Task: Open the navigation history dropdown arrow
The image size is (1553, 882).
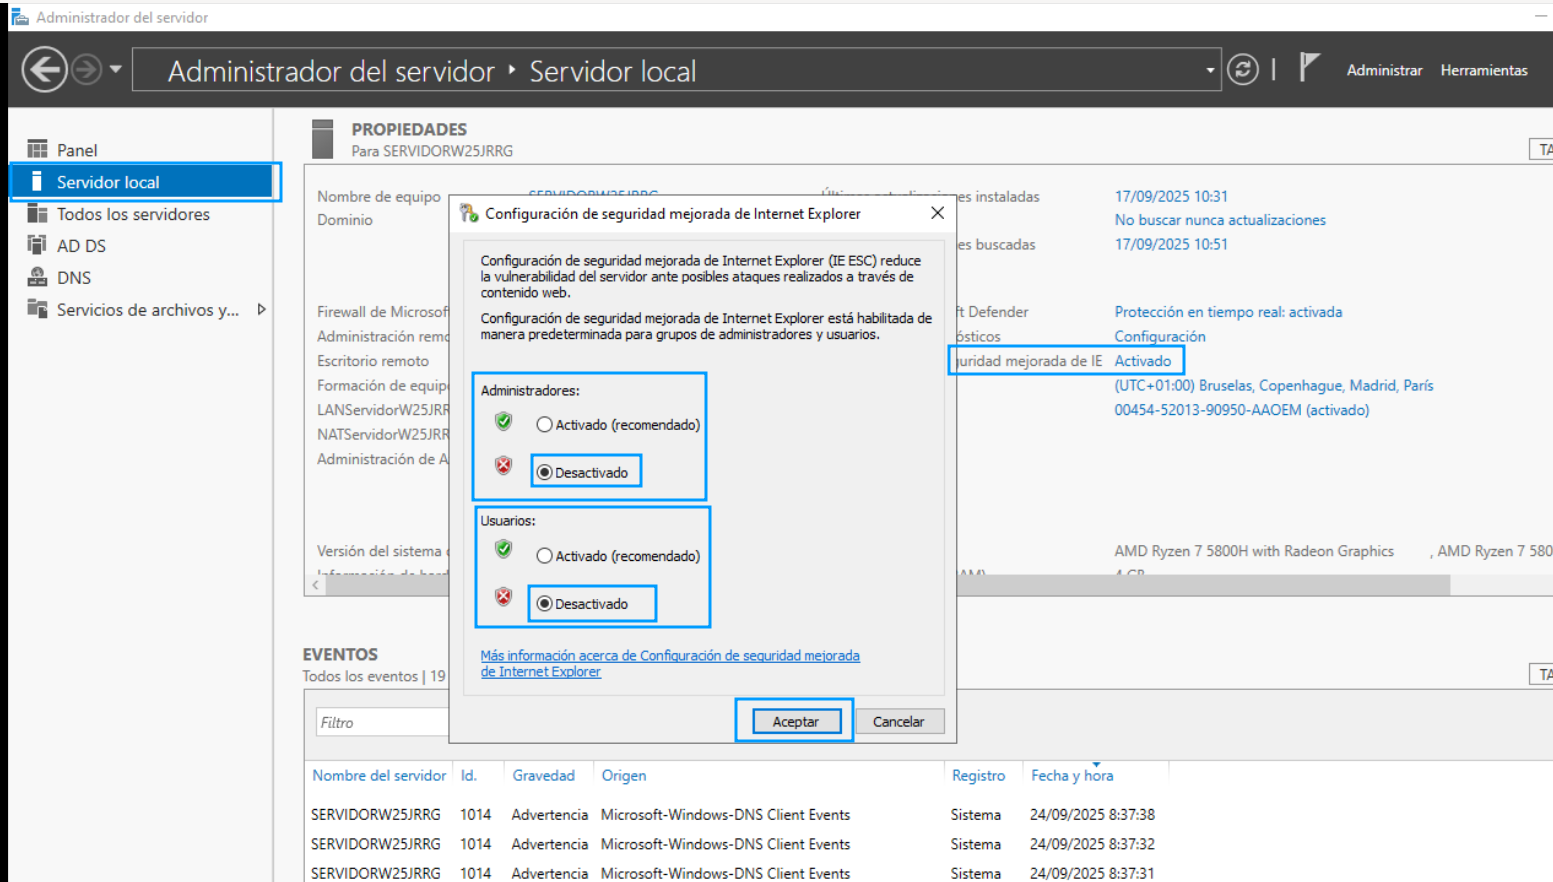Action: (x=116, y=70)
